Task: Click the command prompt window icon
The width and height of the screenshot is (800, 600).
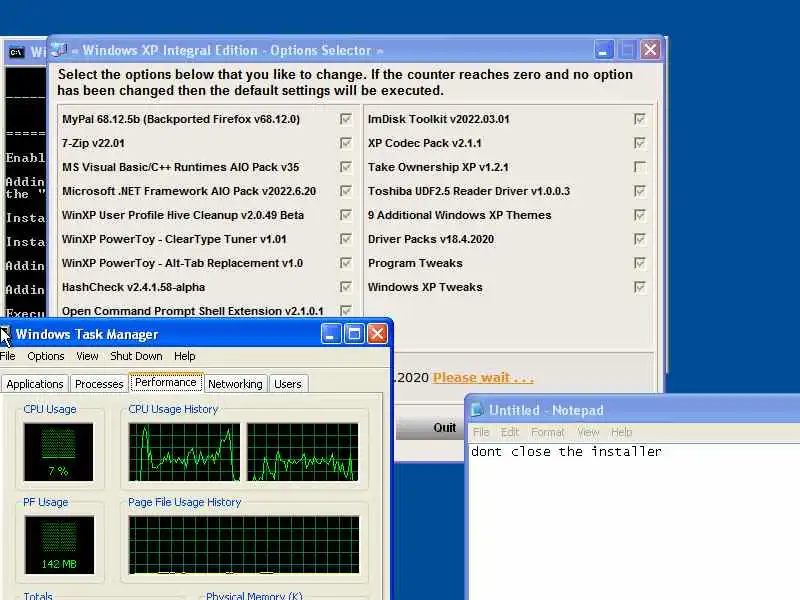Action: coord(16,52)
